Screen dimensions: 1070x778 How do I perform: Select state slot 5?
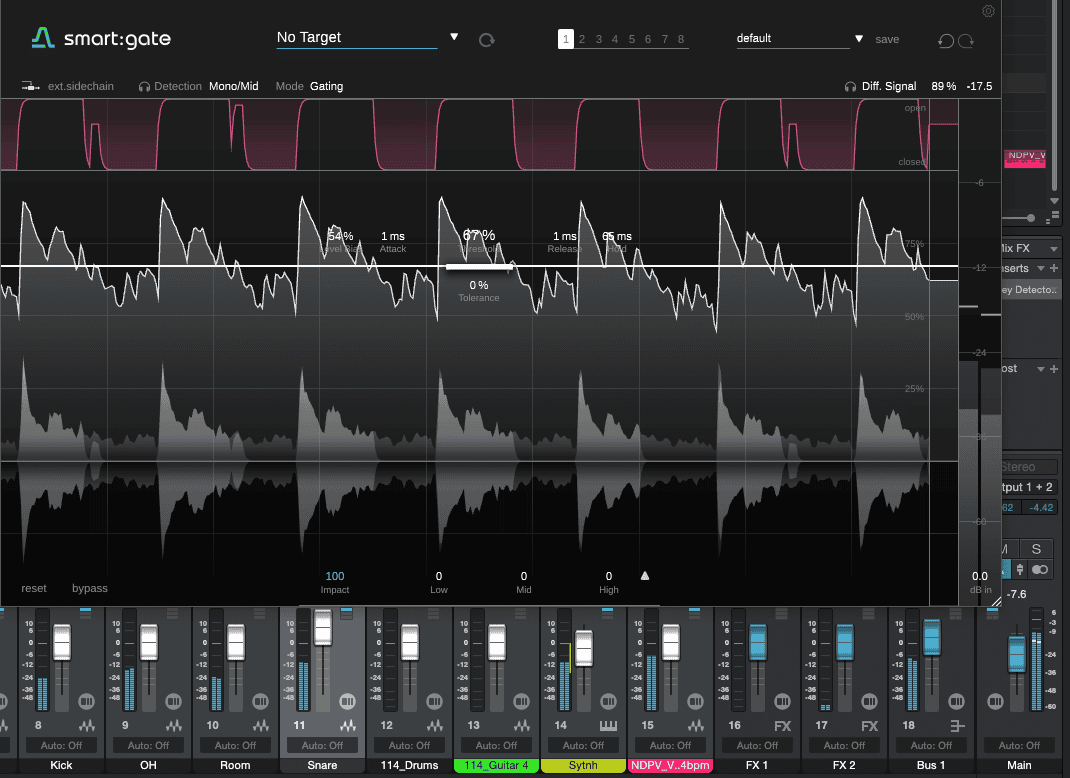pyautogui.click(x=632, y=39)
